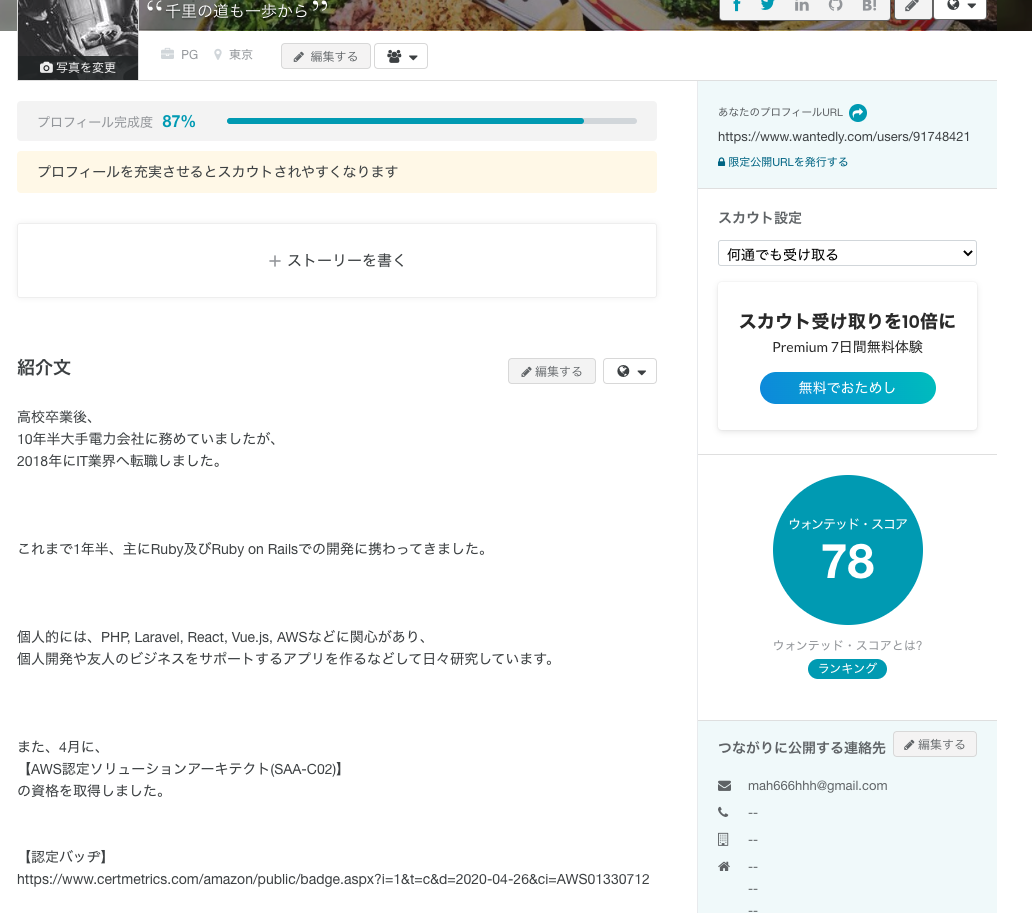Click the share arrow next to profile URL
1032x913 pixels.
pos(858,113)
